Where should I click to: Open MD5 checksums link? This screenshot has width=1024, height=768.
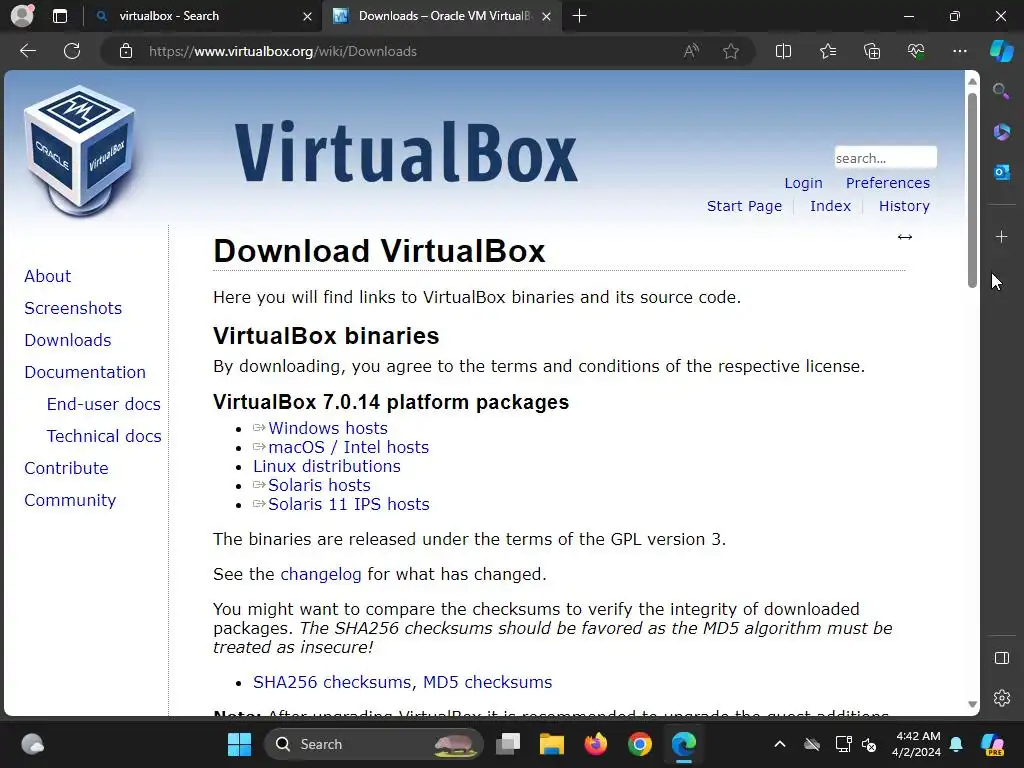tap(487, 682)
